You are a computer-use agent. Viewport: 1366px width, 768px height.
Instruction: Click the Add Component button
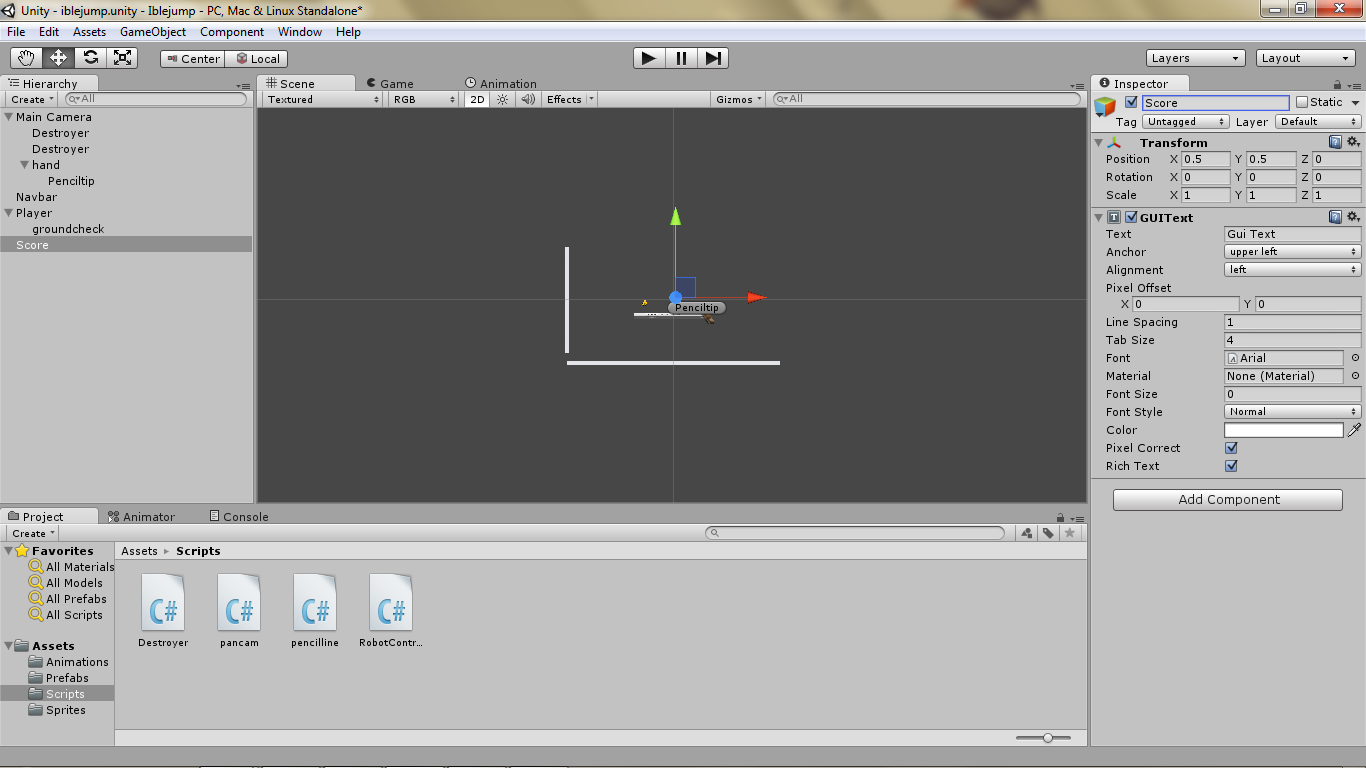pos(1228,500)
